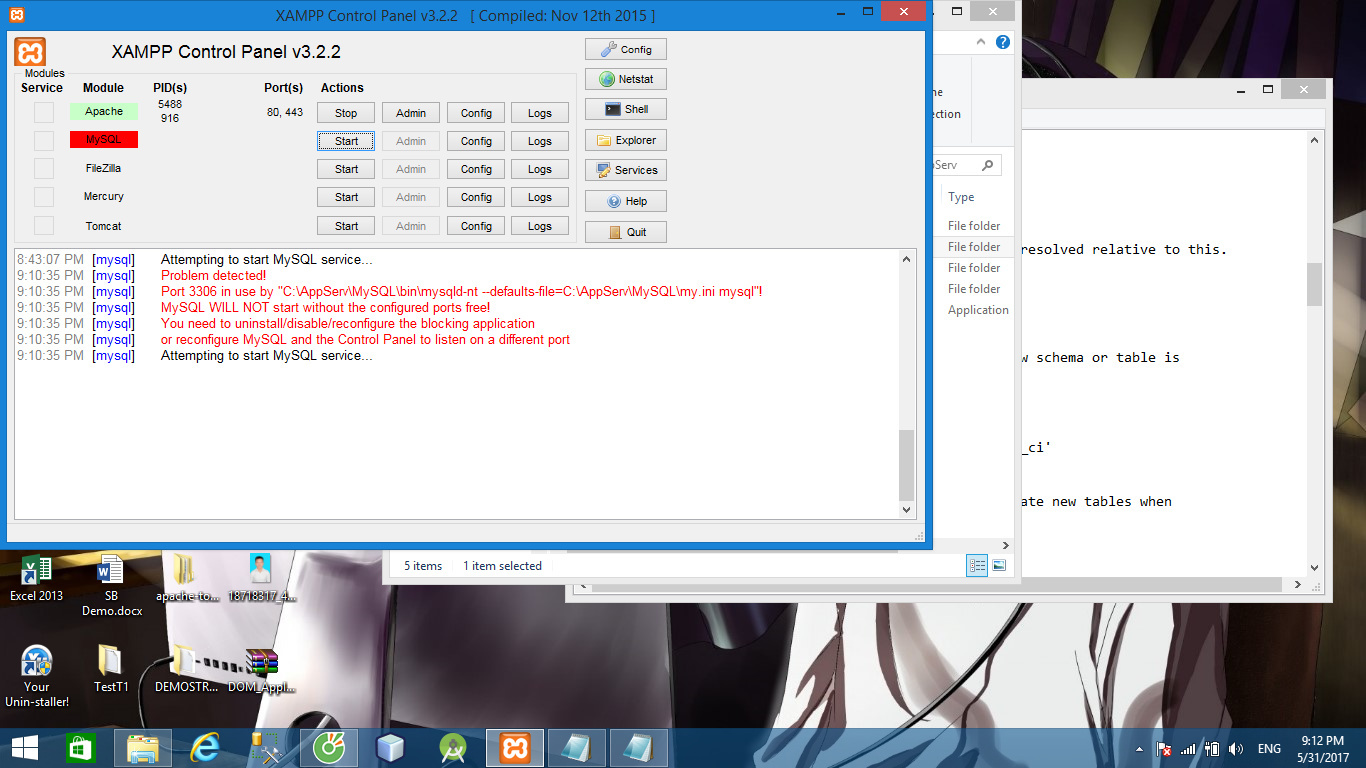This screenshot has height=768, width=1366.
Task: Open Admin for Apache
Action: tap(411, 113)
